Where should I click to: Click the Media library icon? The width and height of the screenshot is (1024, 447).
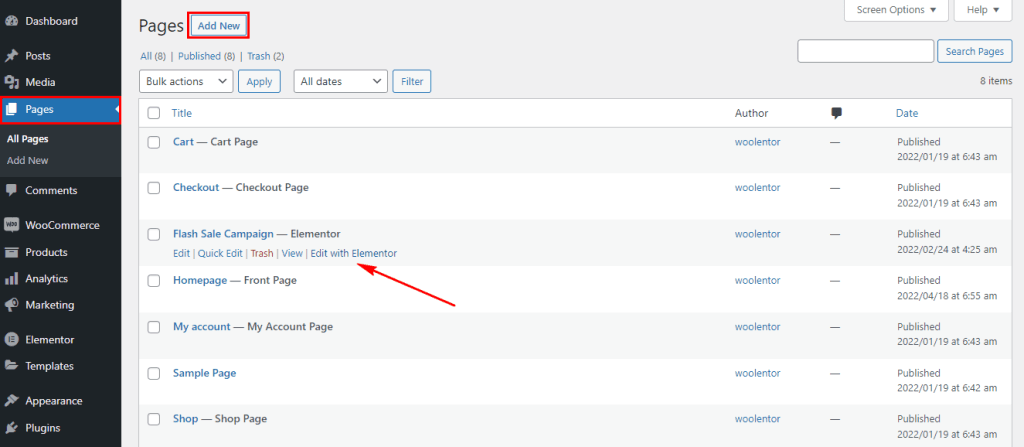pos(12,82)
